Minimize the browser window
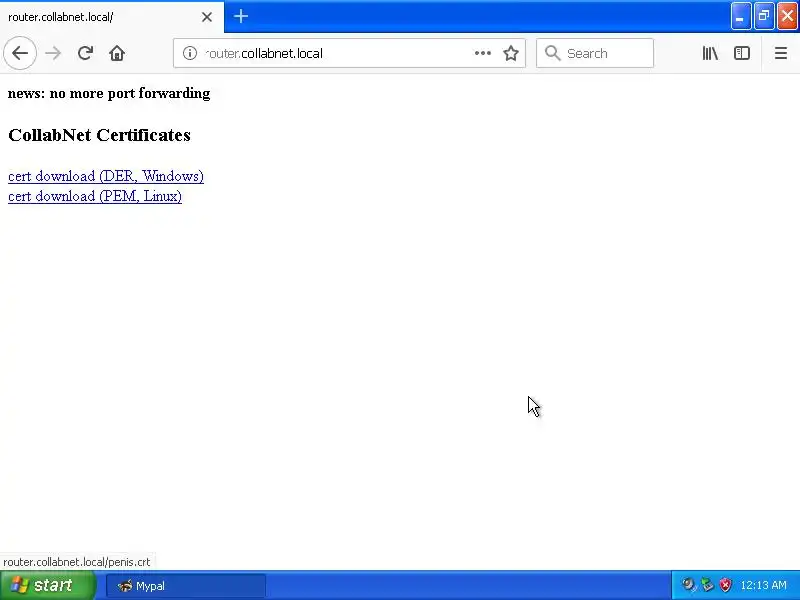The width and height of the screenshot is (800, 600). coord(740,16)
